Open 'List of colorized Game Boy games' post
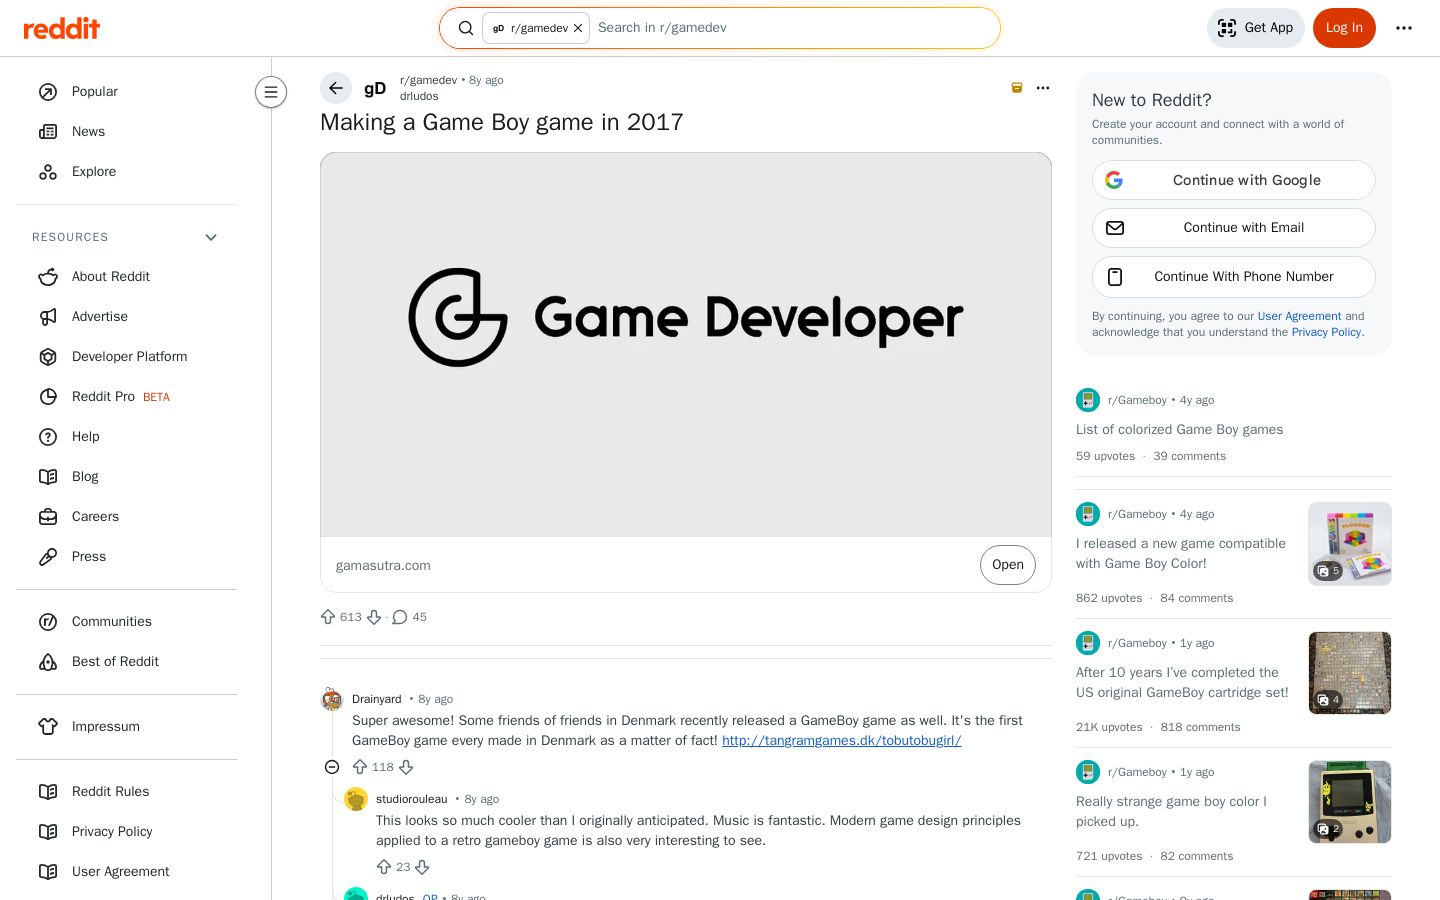This screenshot has height=900, width=1440. 1180,429
